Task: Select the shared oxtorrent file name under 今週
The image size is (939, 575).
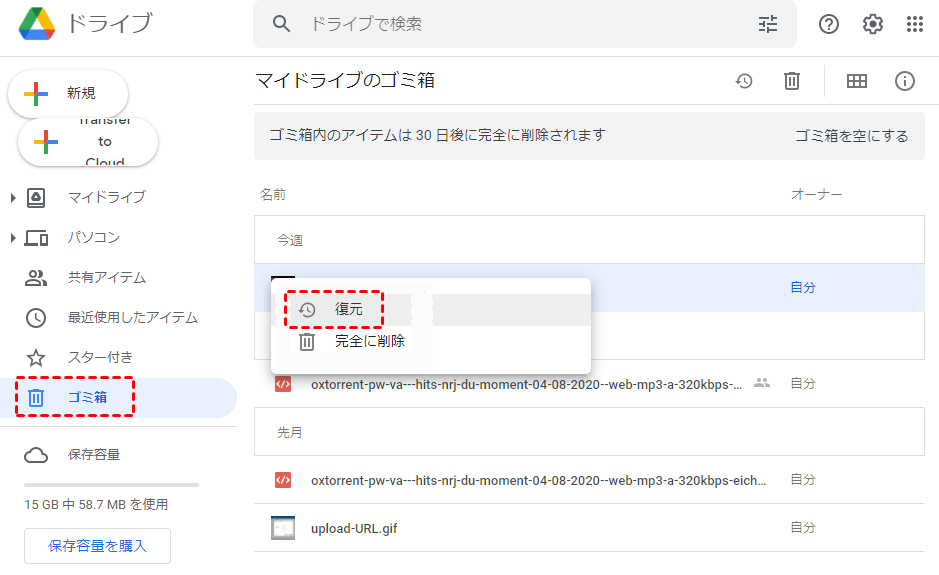Action: [x=526, y=385]
